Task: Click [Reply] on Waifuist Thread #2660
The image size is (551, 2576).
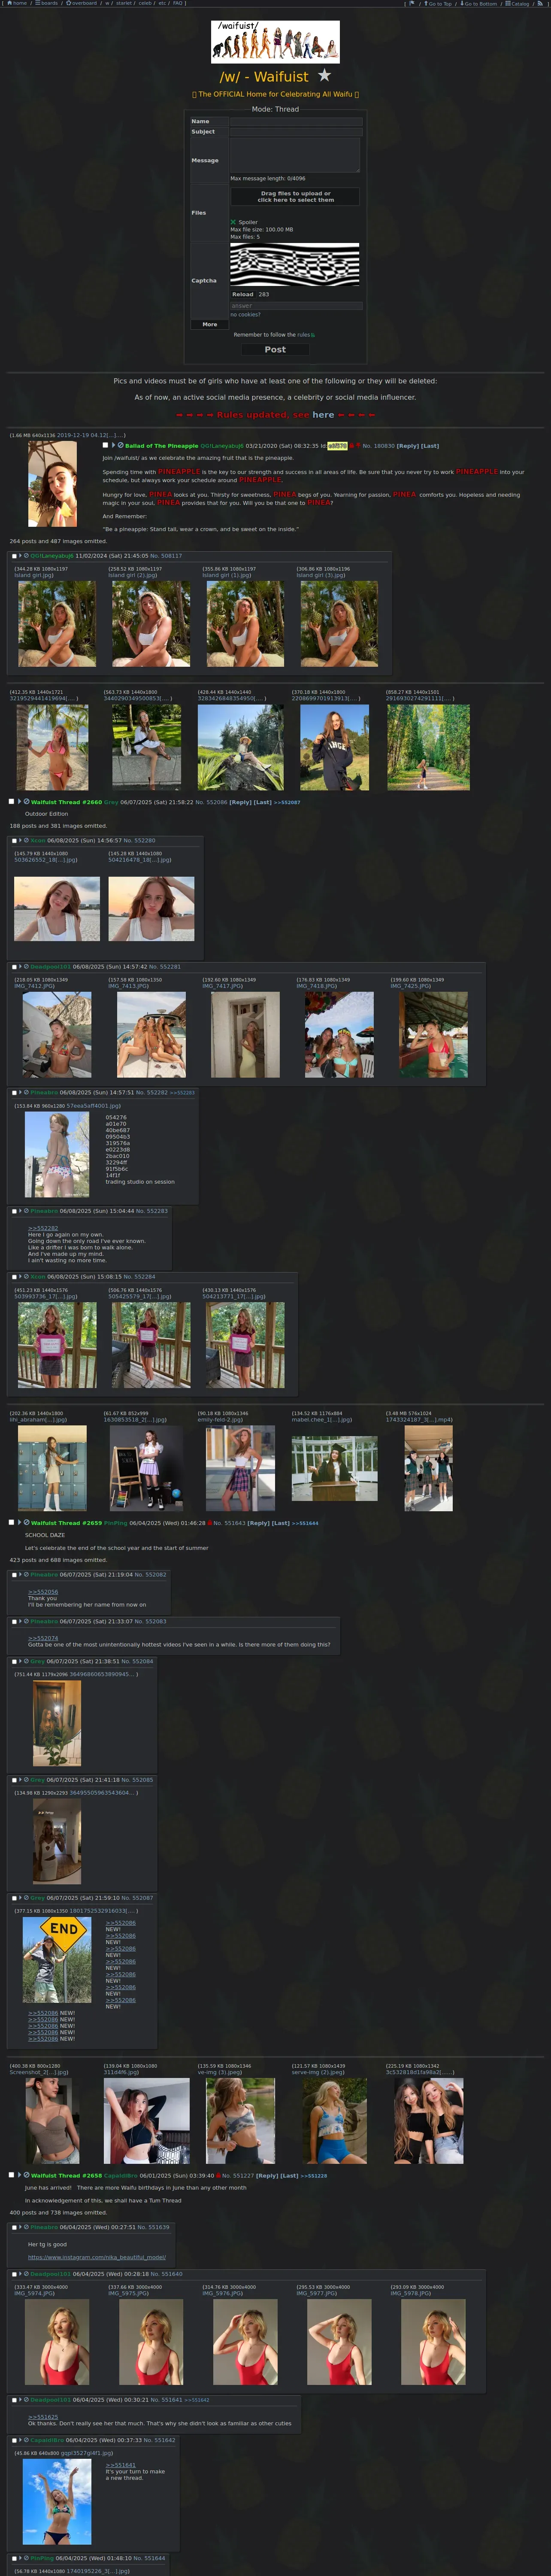Action: [x=240, y=802]
